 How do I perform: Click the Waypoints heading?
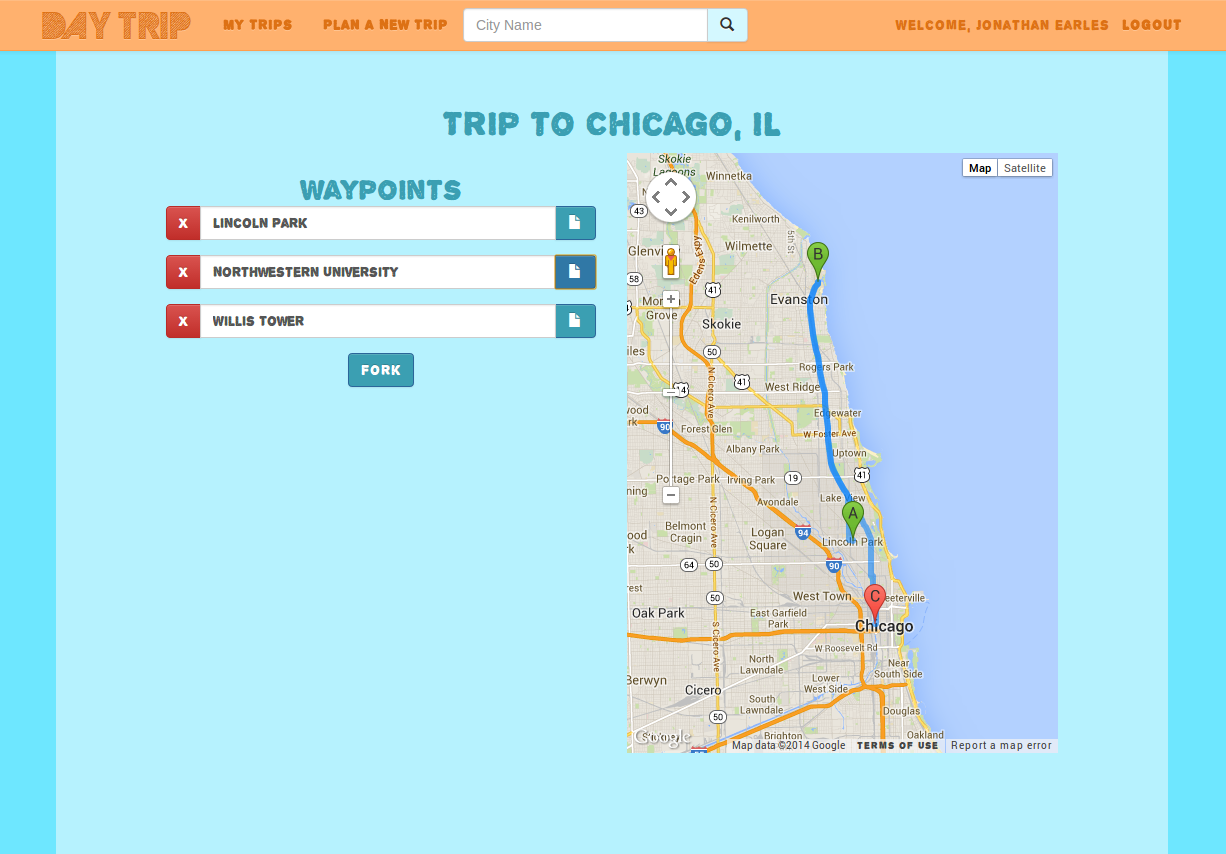tap(381, 190)
